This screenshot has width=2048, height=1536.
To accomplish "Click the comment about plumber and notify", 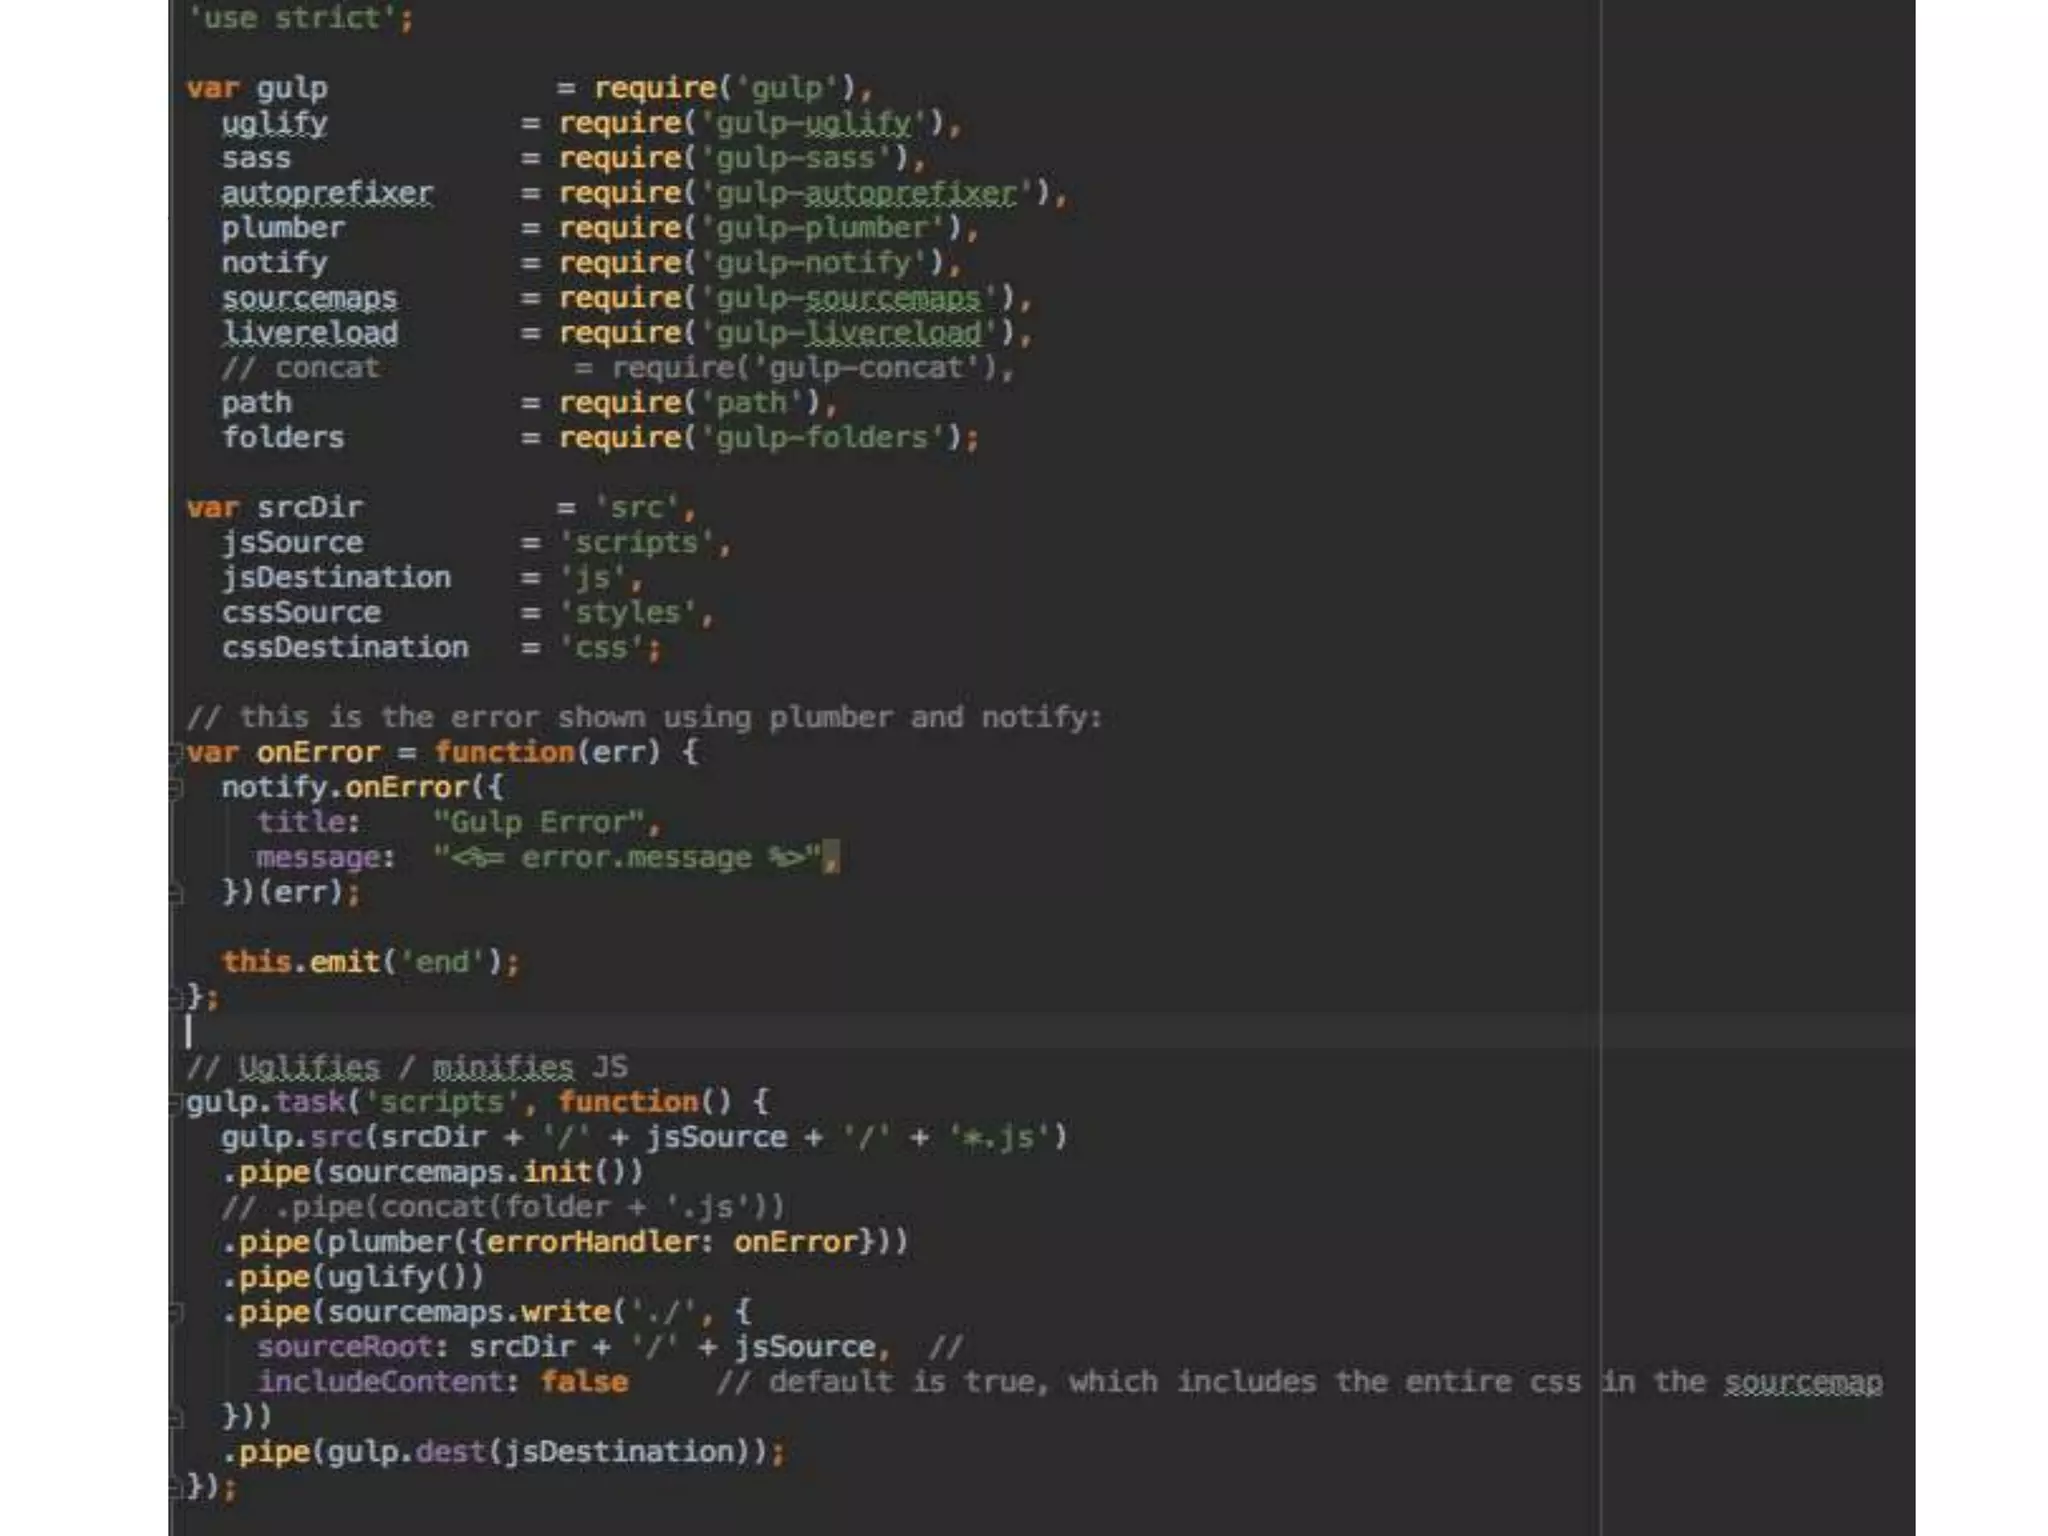I will 644,718.
